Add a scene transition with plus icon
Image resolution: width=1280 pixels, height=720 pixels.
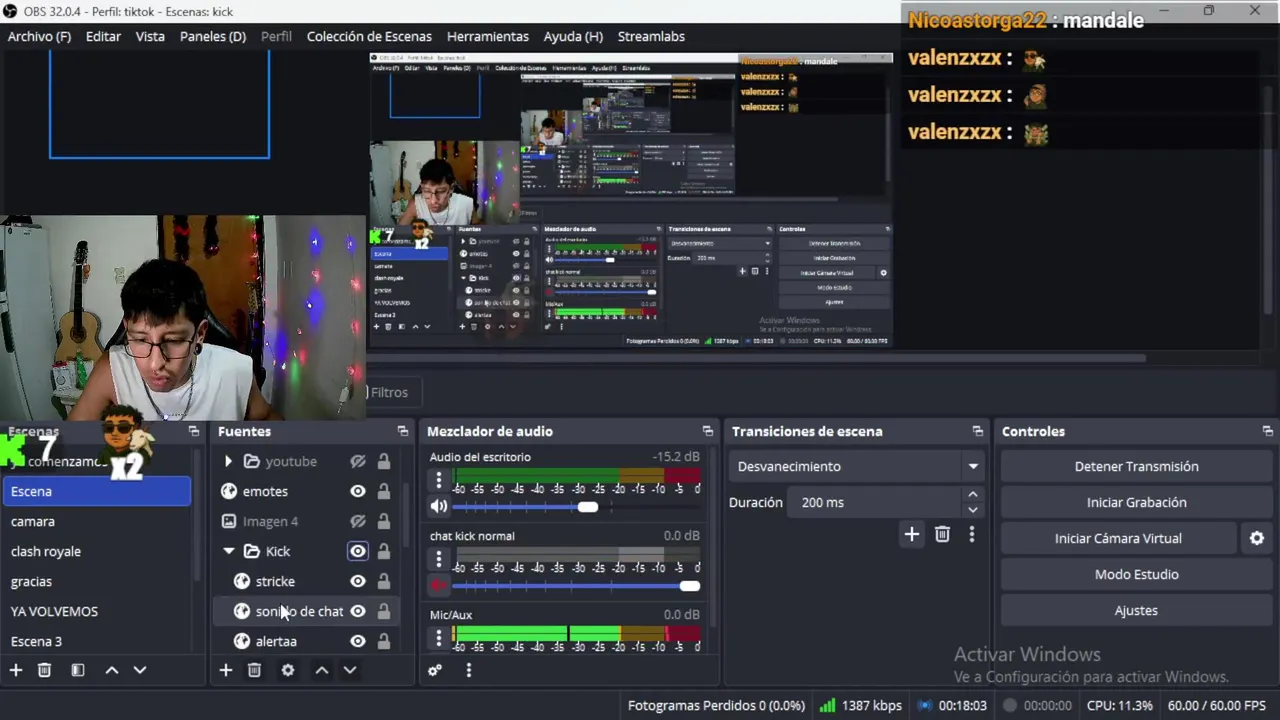[912, 535]
